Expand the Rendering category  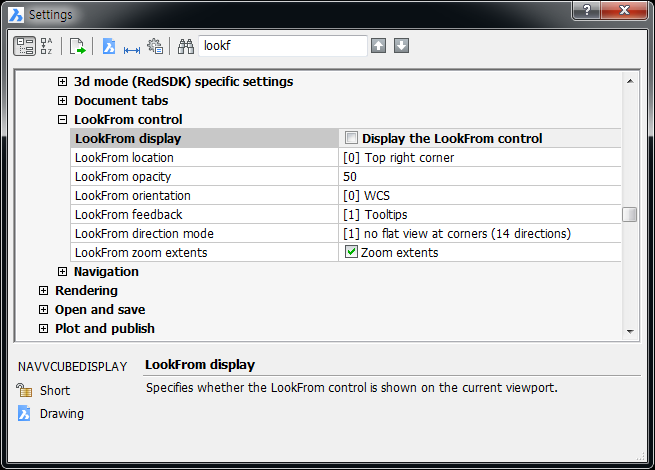tap(43, 290)
